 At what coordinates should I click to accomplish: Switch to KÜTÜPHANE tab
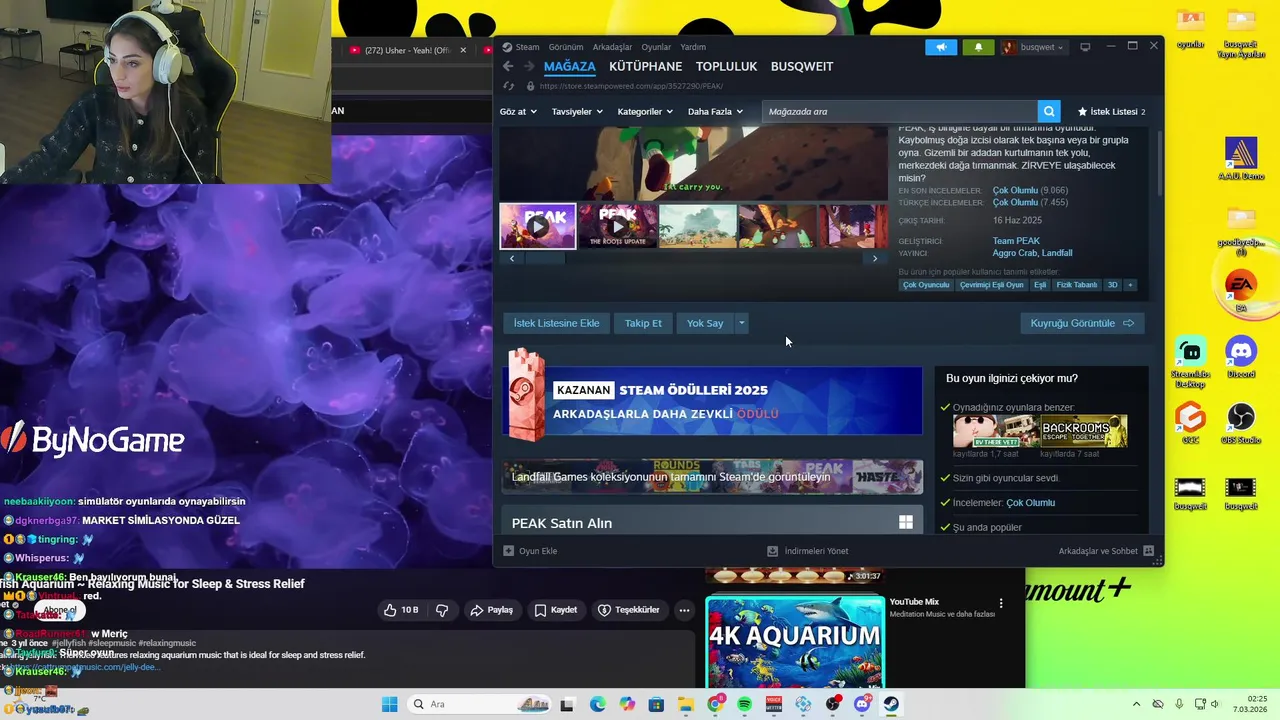[645, 66]
